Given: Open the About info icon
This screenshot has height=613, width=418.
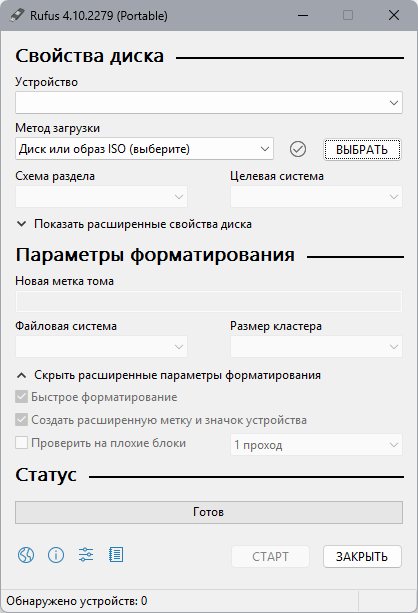Looking at the screenshot, I should (x=56, y=555).
